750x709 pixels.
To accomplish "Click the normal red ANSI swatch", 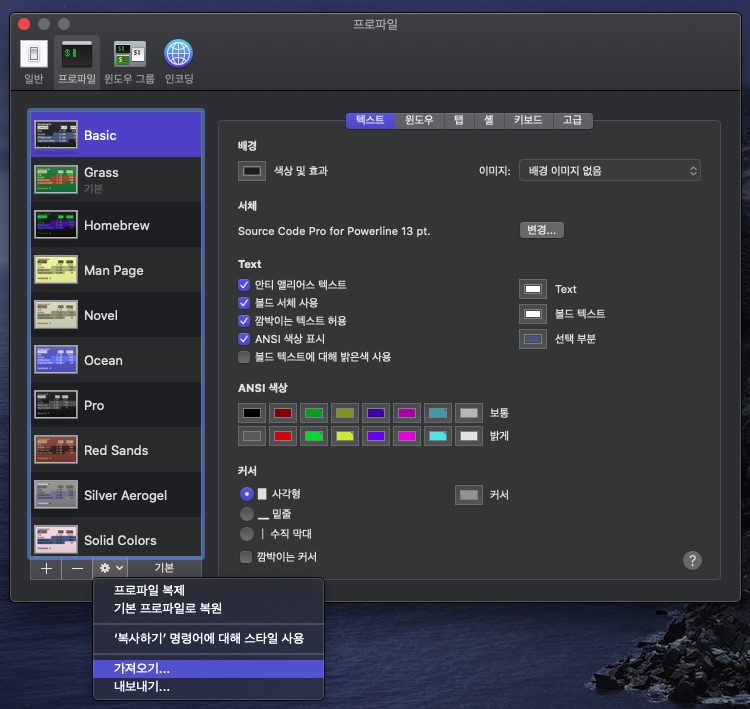I will (283, 413).
